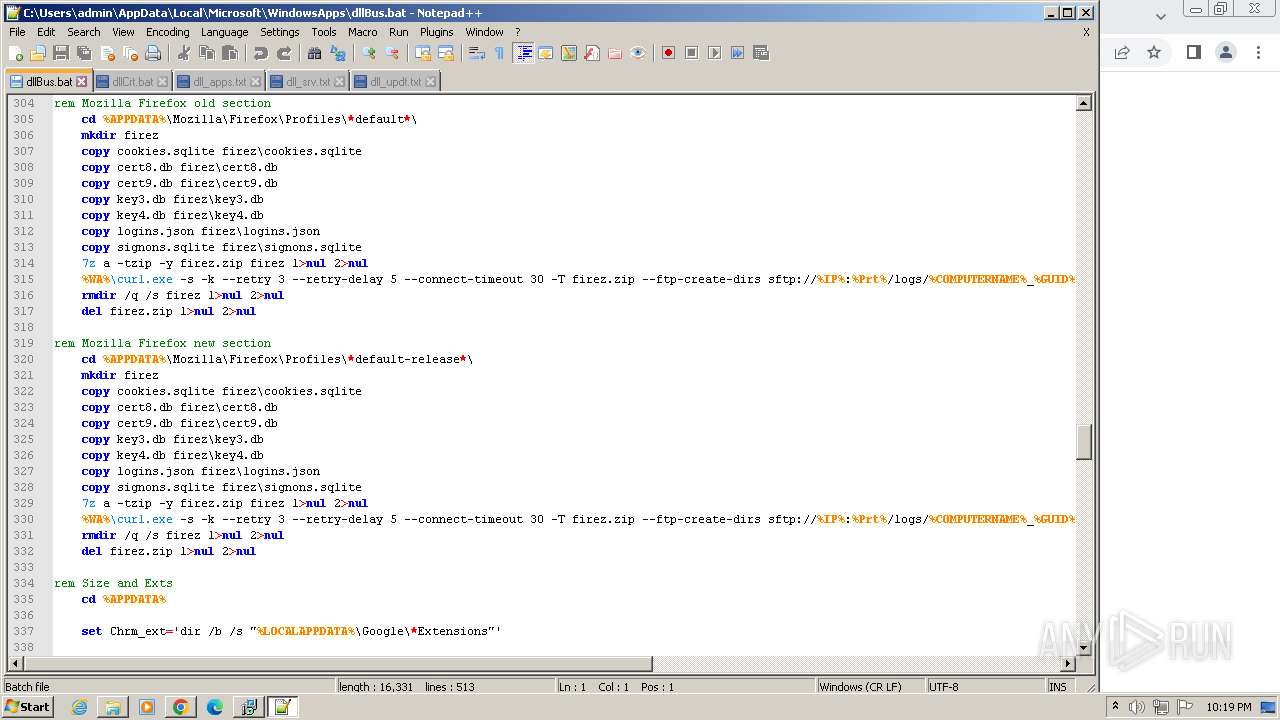Switch to the dll_srv.txt tab
Viewport: 1280px width, 720px height.
[x=308, y=81]
